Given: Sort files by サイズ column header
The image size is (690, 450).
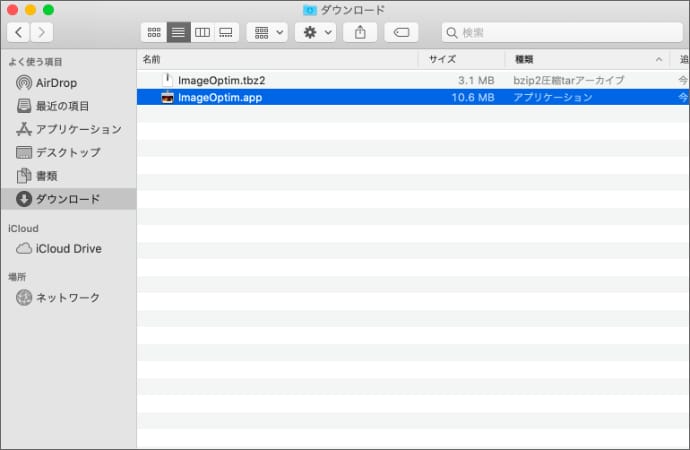Looking at the screenshot, I should (442, 59).
